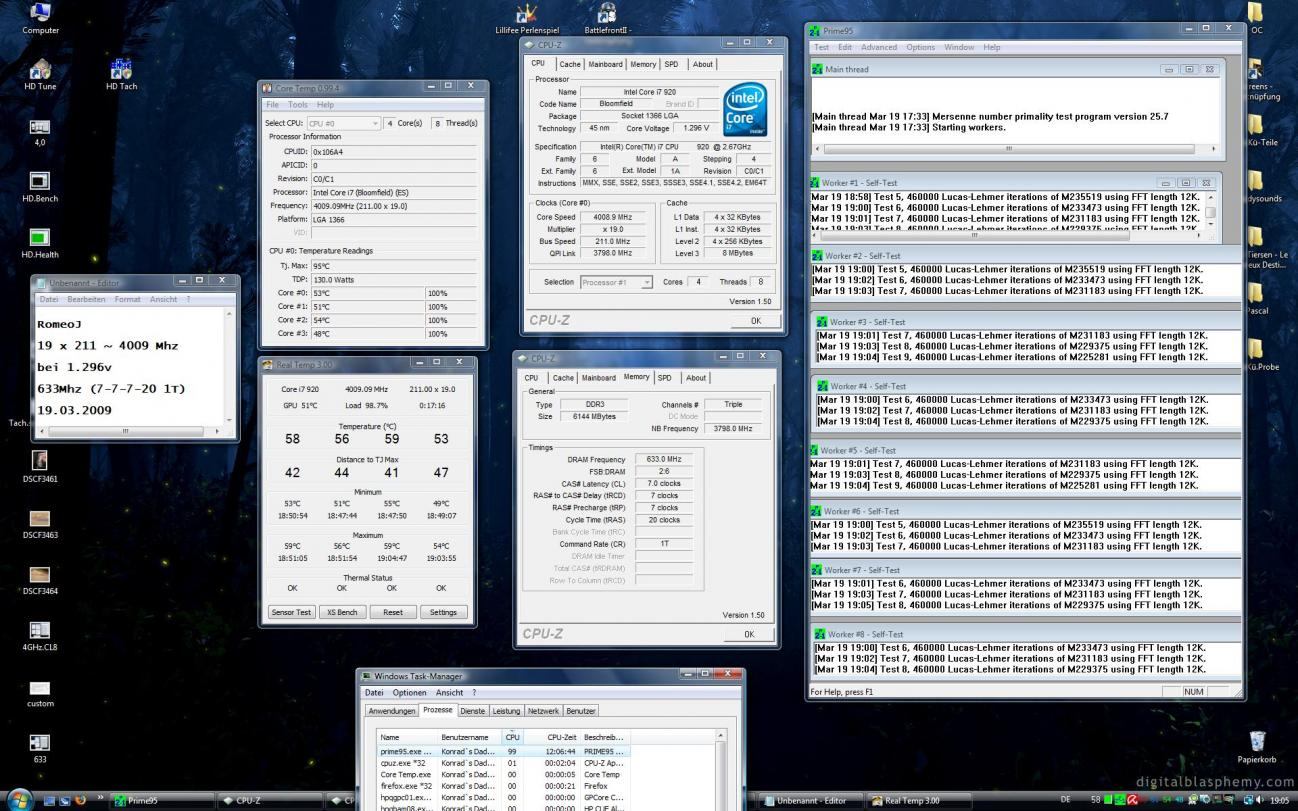This screenshot has height=811, width=1298.
Task: Click OK in CPU-Z memory timings window
Action: click(749, 634)
